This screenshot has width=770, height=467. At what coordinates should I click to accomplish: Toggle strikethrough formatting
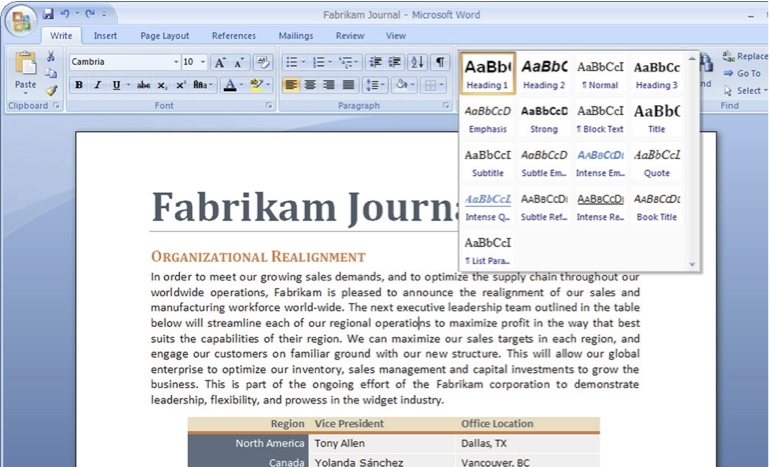pos(143,85)
